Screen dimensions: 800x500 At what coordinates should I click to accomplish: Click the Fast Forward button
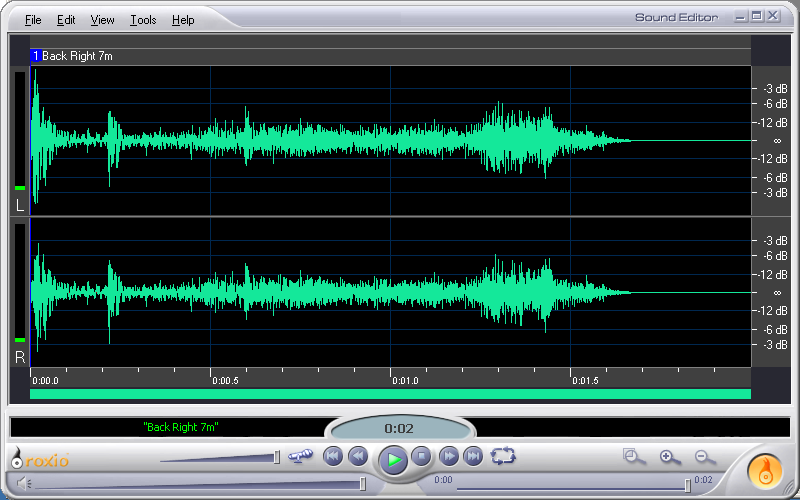coord(450,457)
